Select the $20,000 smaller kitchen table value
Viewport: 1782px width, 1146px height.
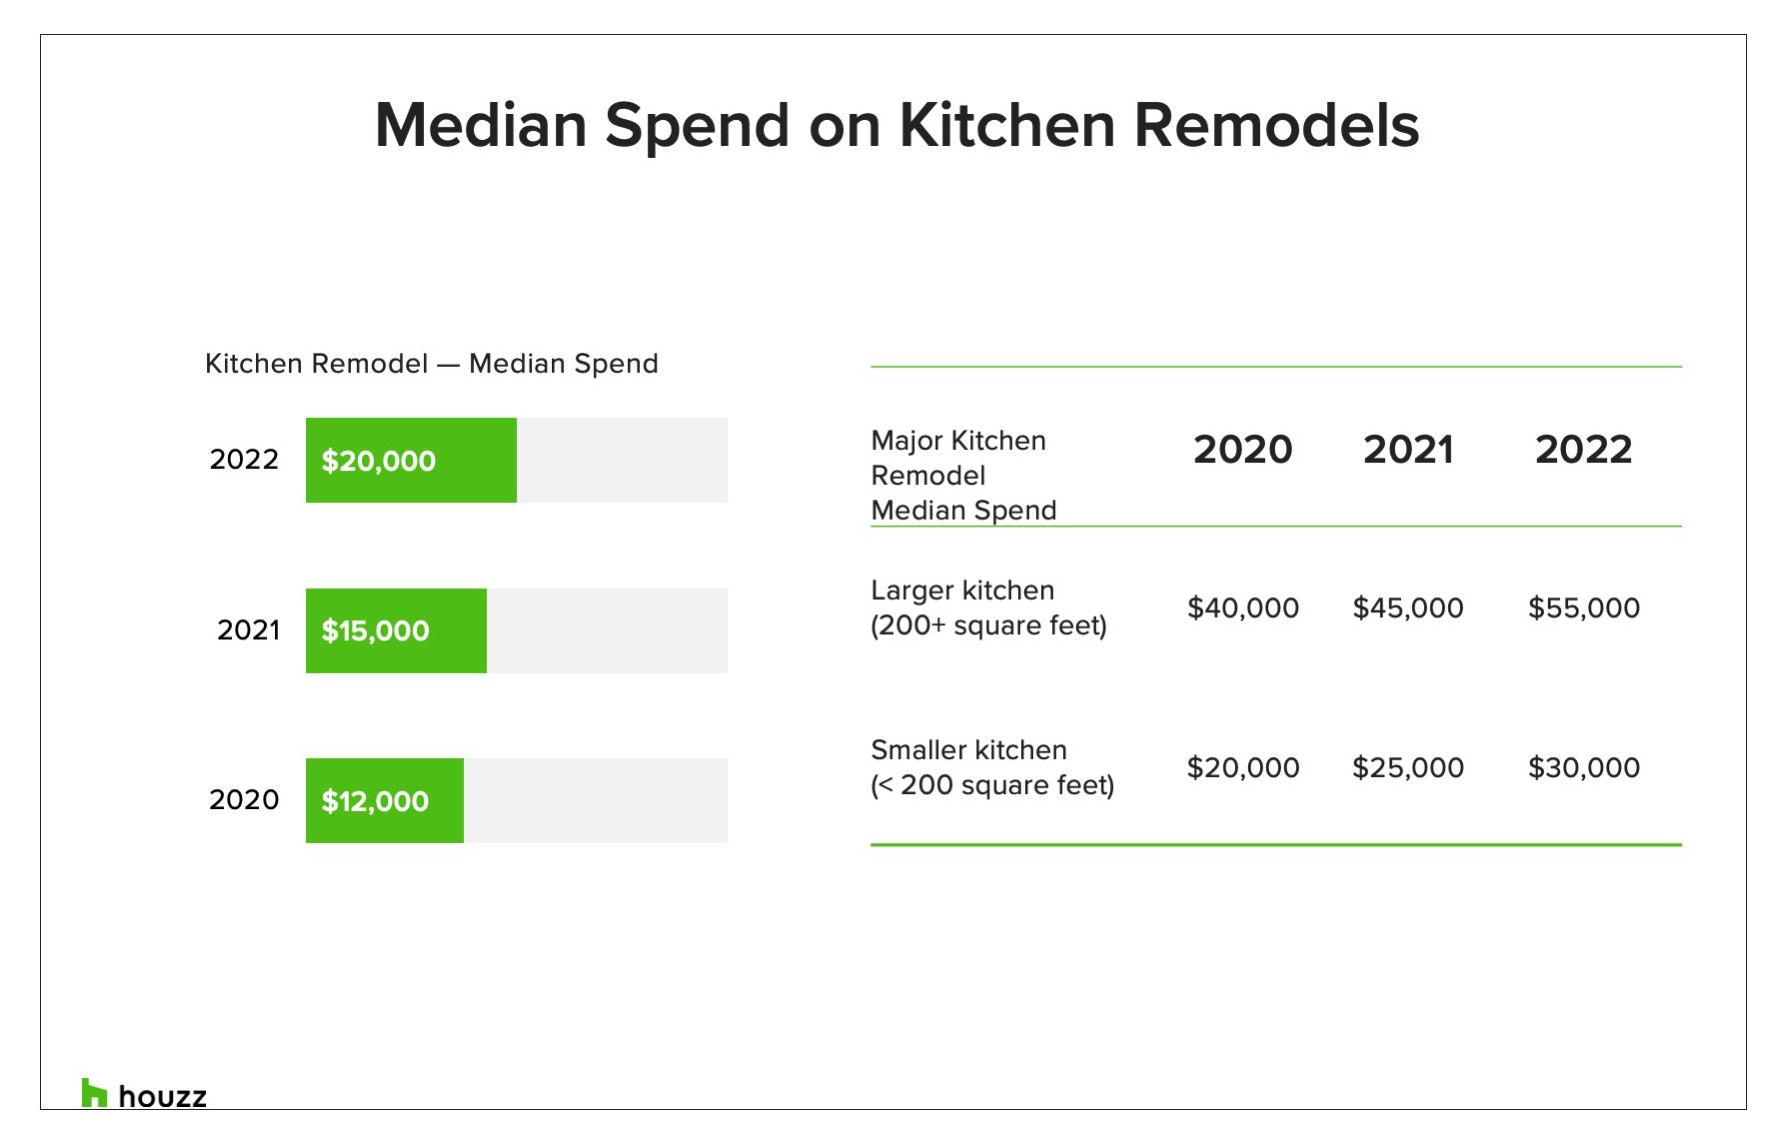(1243, 767)
